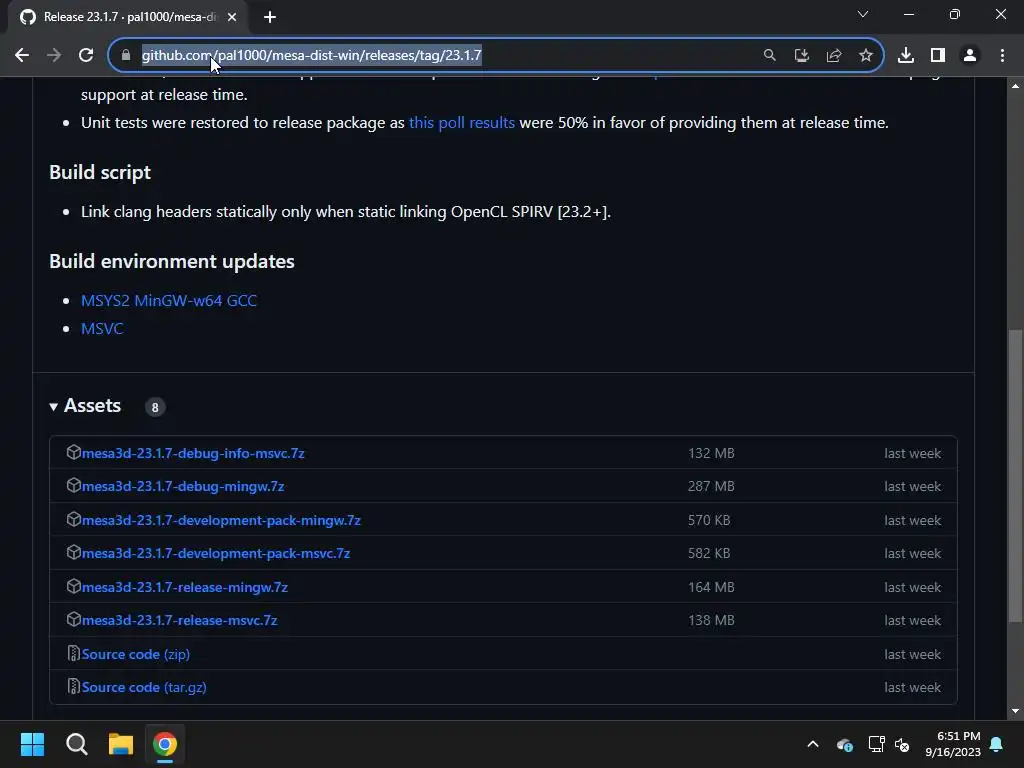Click the 138 MB file size text

[711, 620]
